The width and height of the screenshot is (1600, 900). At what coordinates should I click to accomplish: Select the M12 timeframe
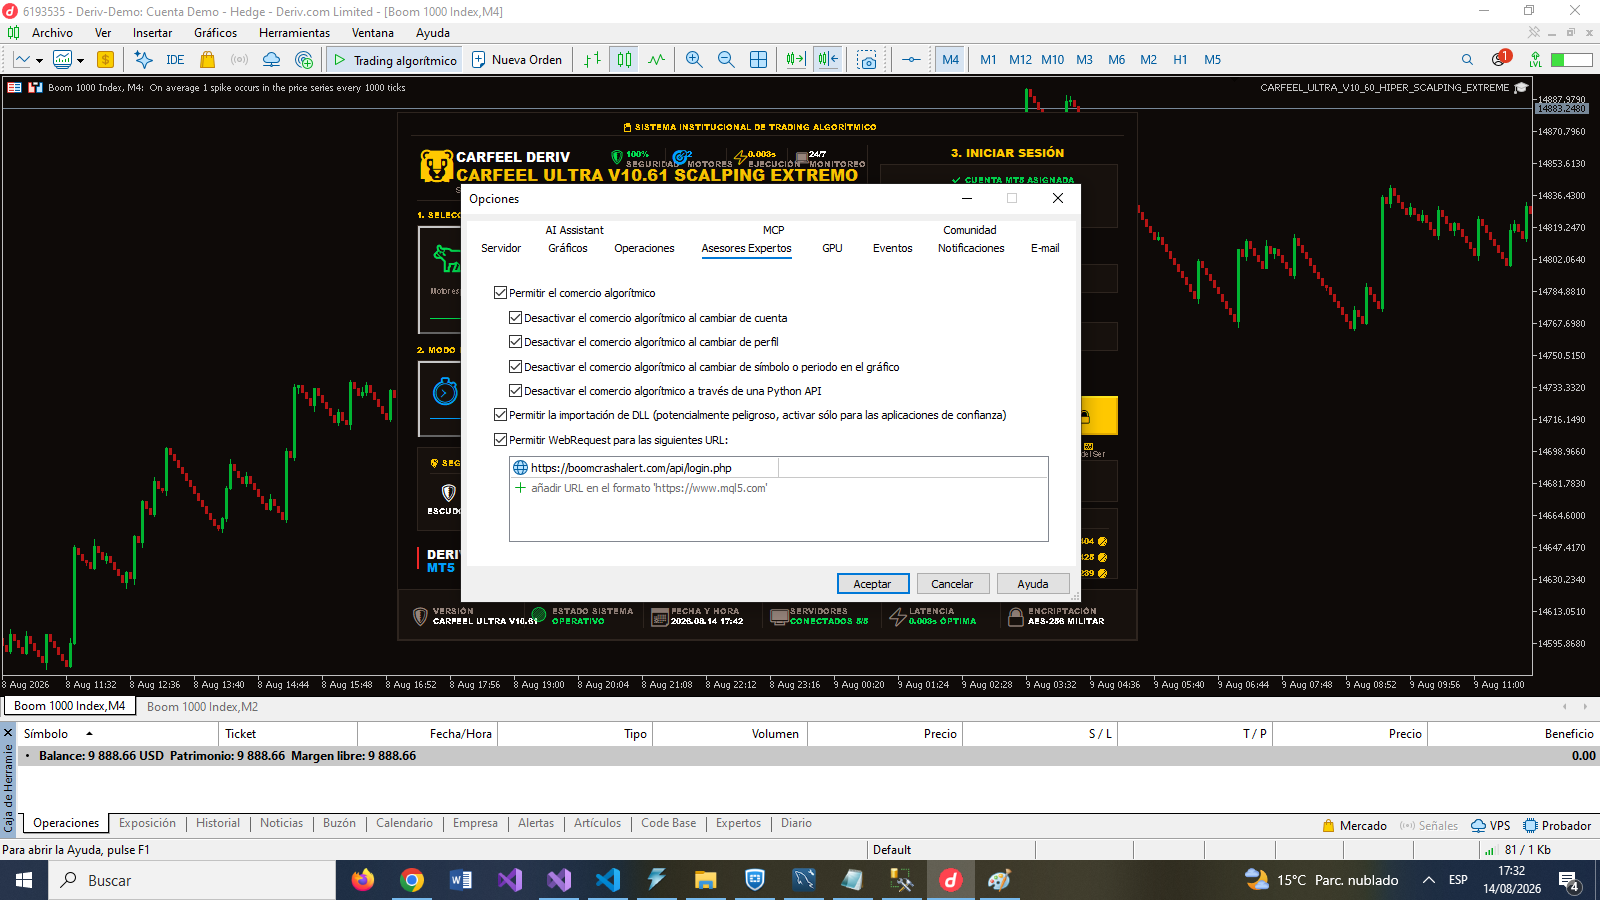click(1020, 60)
